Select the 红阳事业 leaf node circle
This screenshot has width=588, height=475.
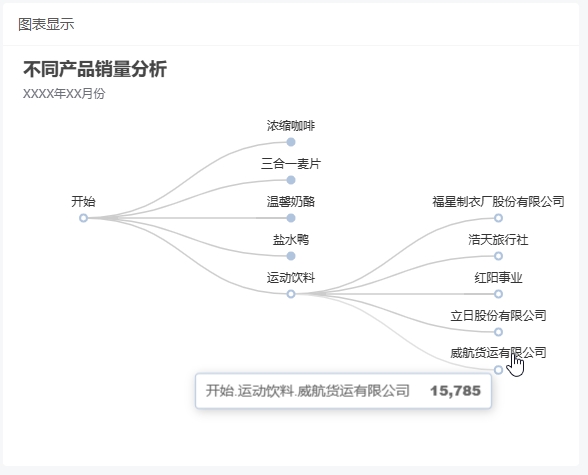pos(498,294)
